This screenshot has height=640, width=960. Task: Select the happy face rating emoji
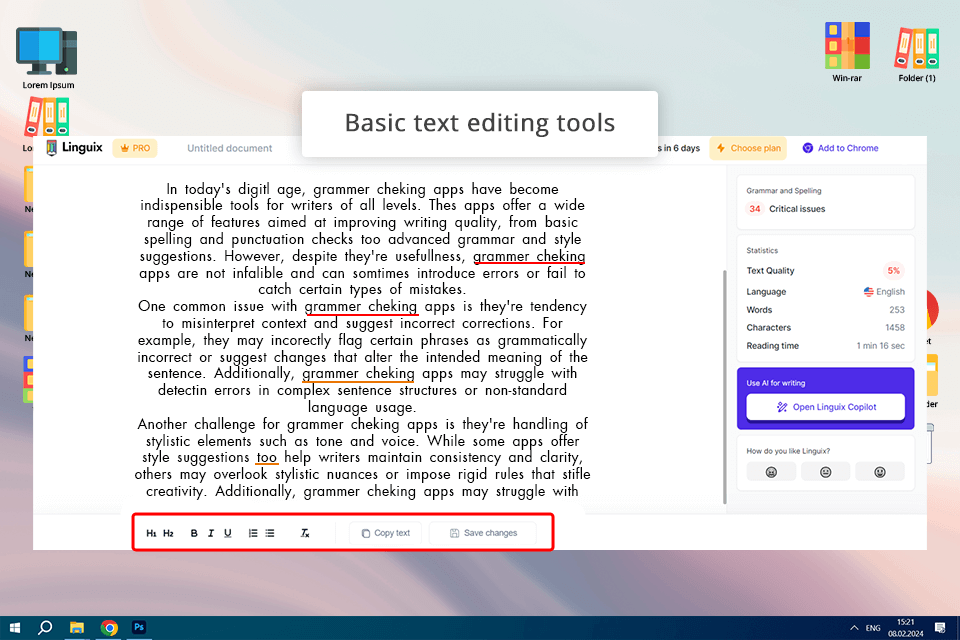pyautogui.click(x=880, y=472)
